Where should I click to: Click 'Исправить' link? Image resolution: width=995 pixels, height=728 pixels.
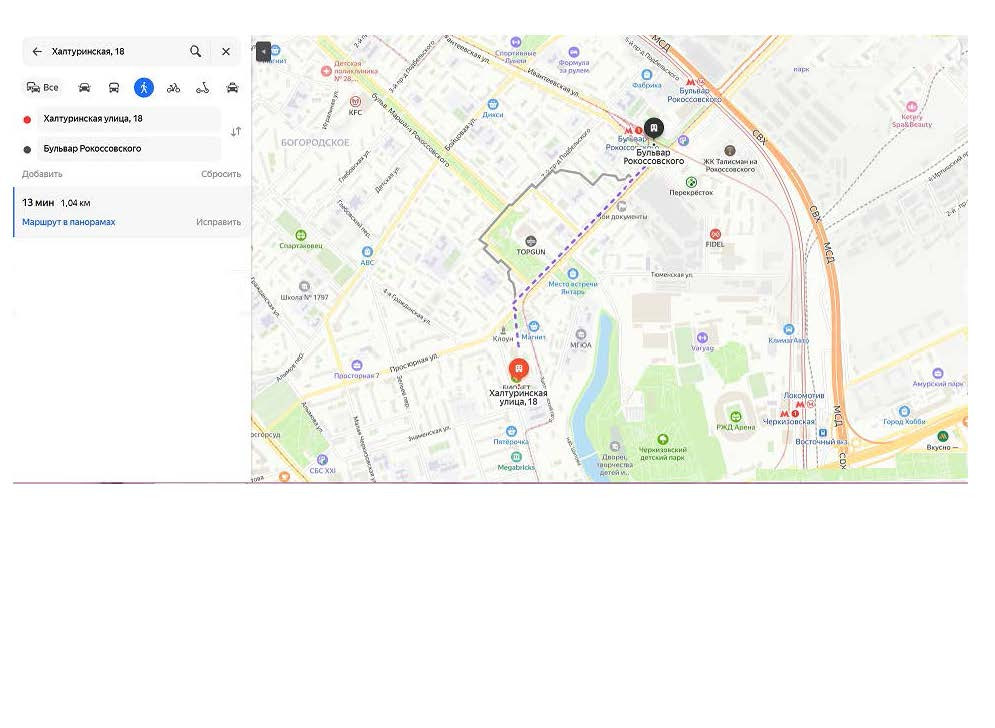pyautogui.click(x=218, y=222)
